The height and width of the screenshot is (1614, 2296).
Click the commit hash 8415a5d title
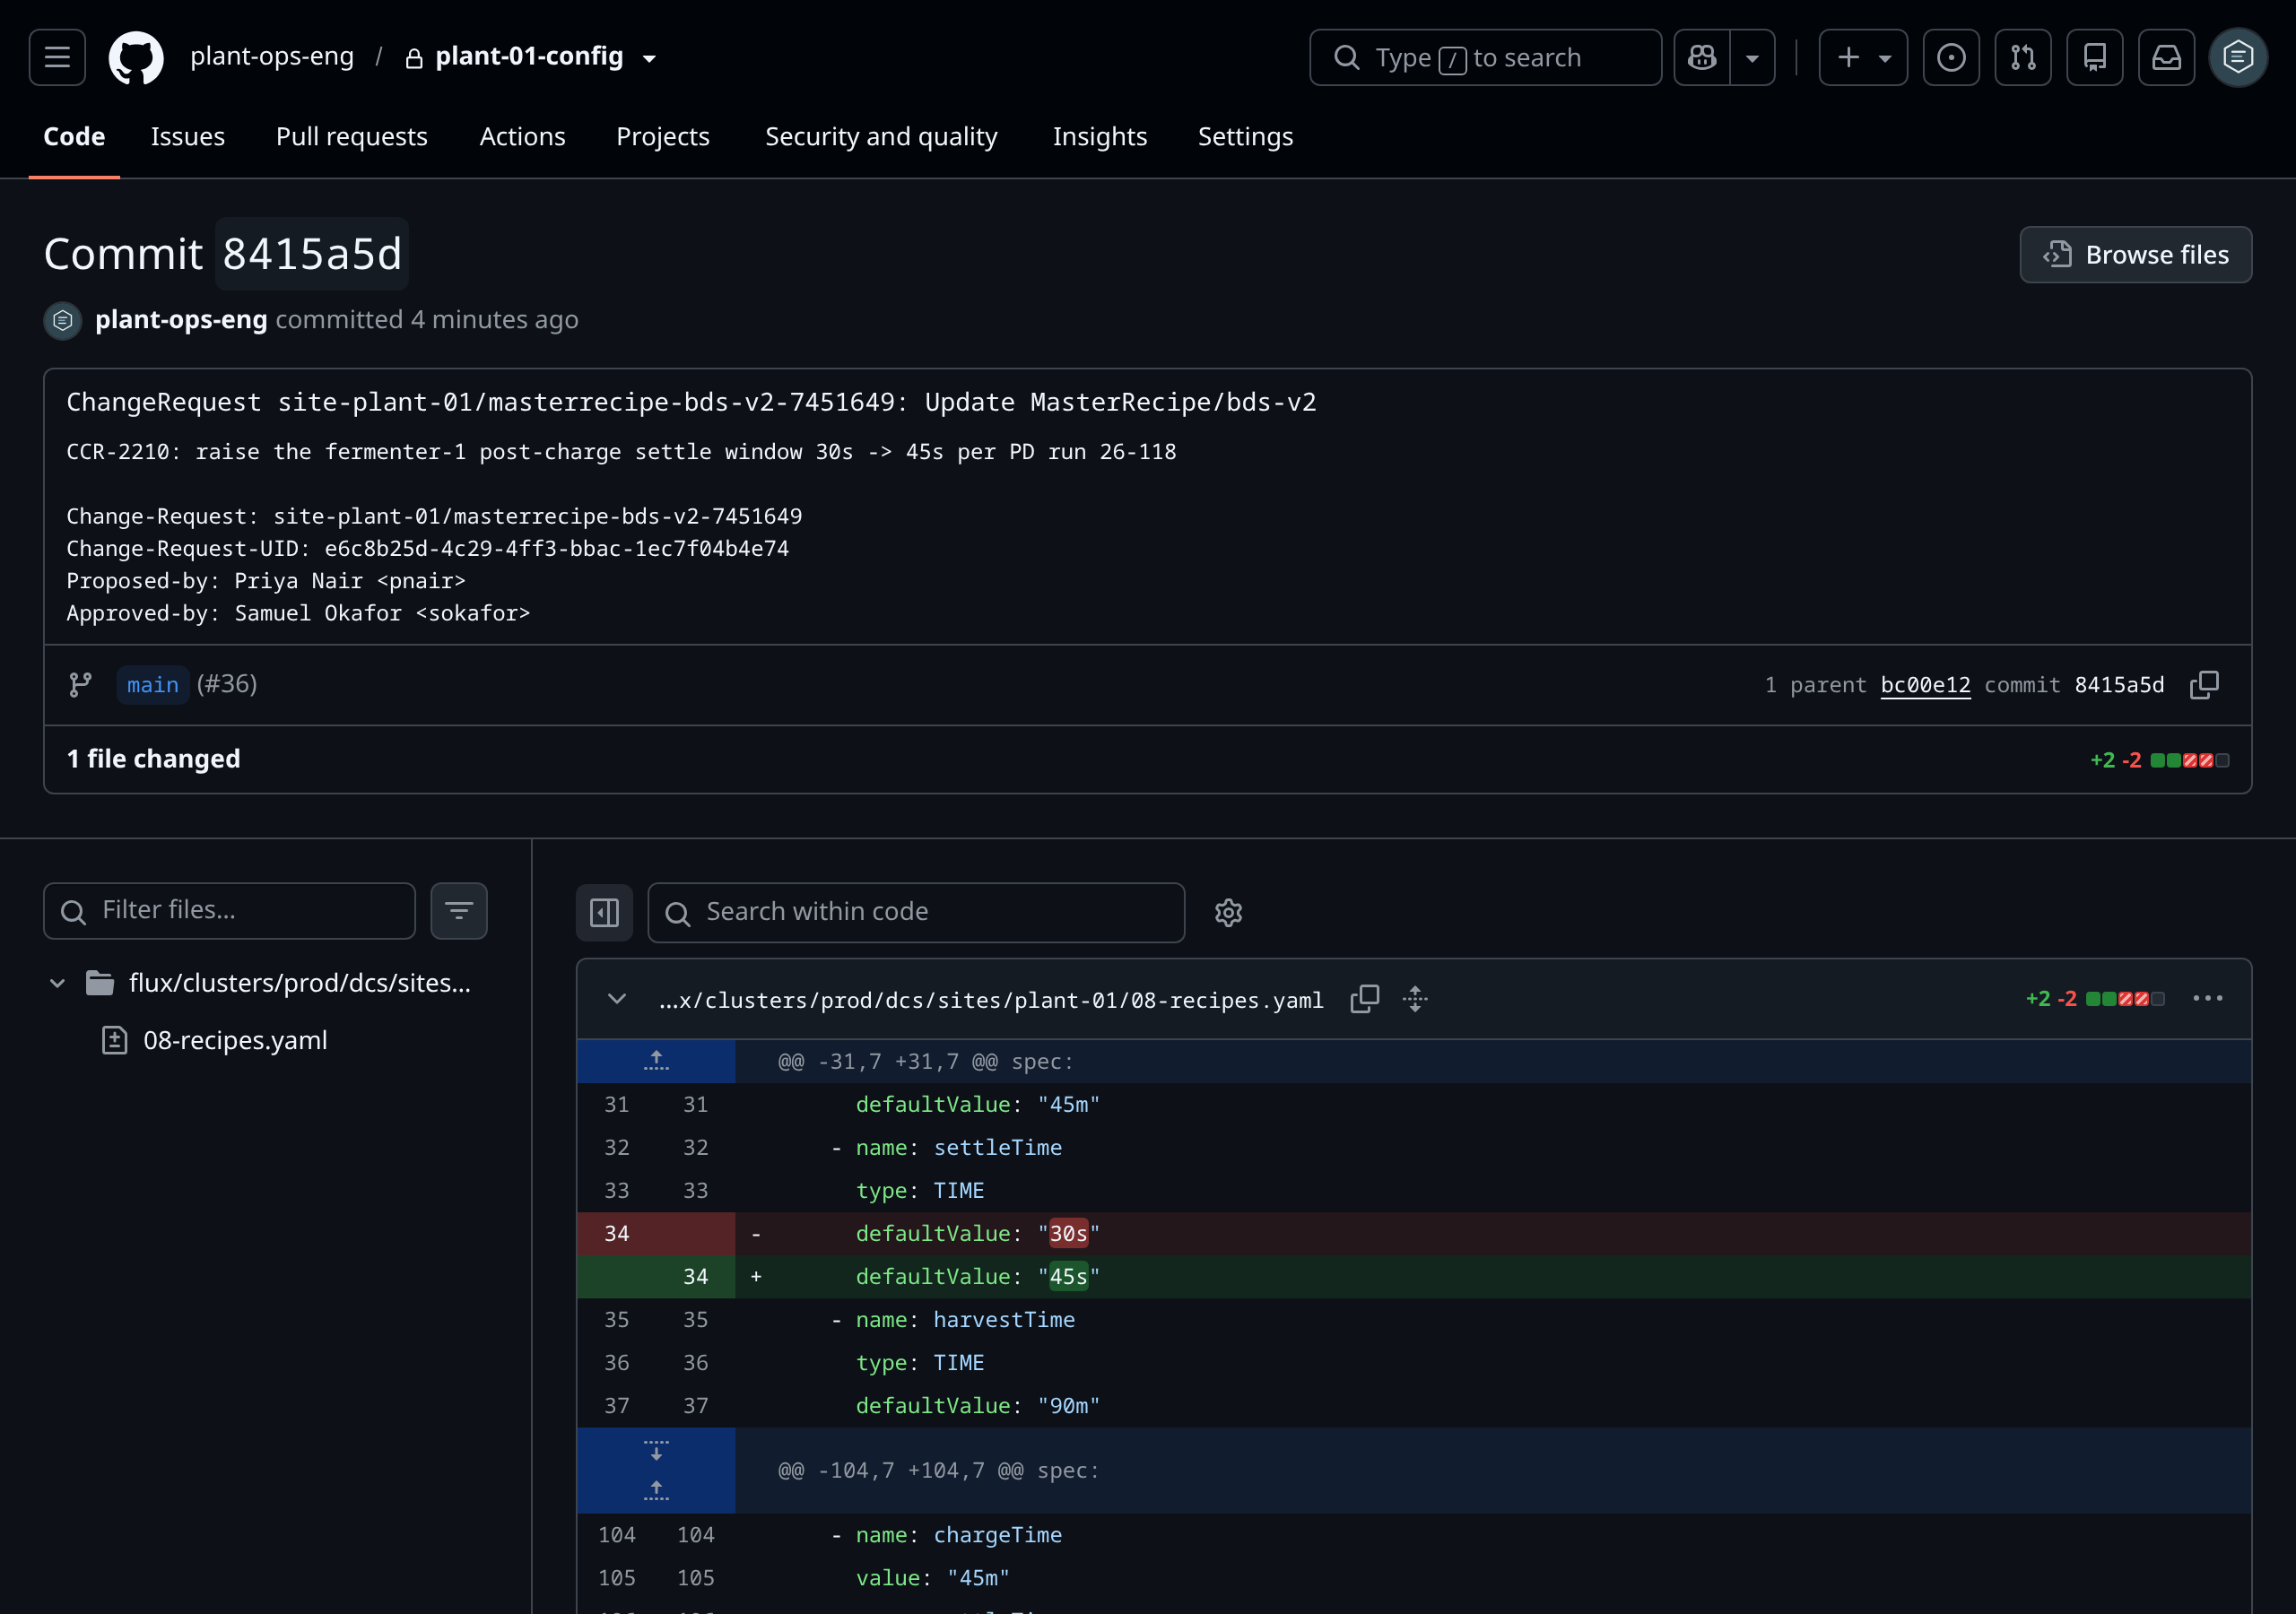pos(312,254)
